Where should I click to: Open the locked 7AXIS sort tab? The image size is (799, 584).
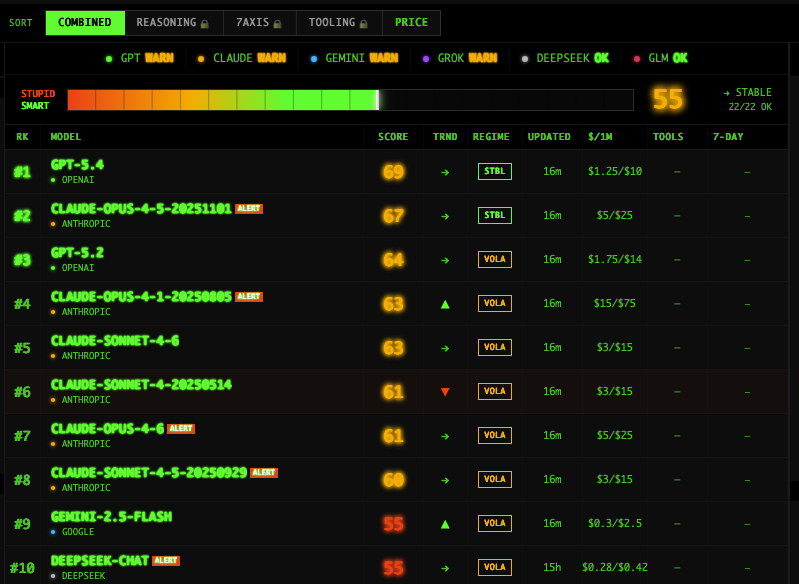260,23
